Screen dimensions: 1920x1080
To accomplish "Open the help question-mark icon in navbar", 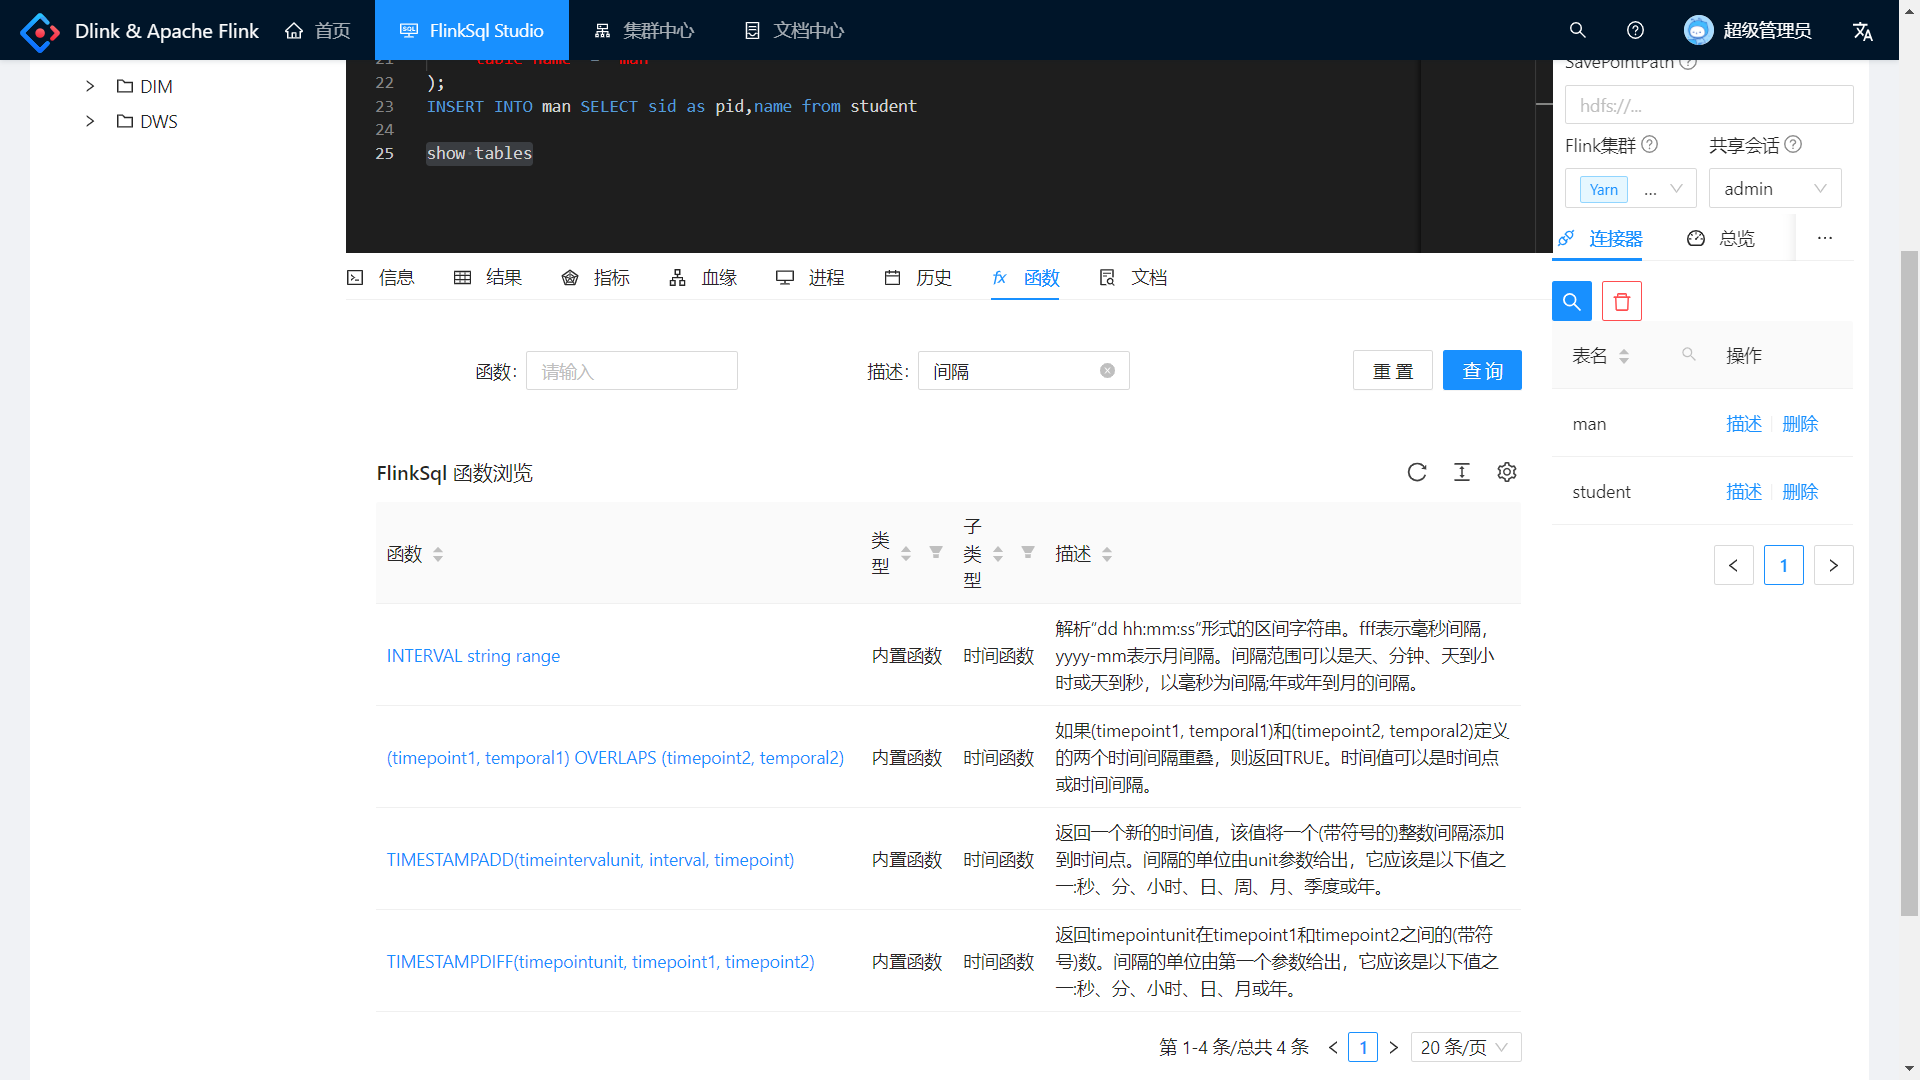I will coord(1635,30).
